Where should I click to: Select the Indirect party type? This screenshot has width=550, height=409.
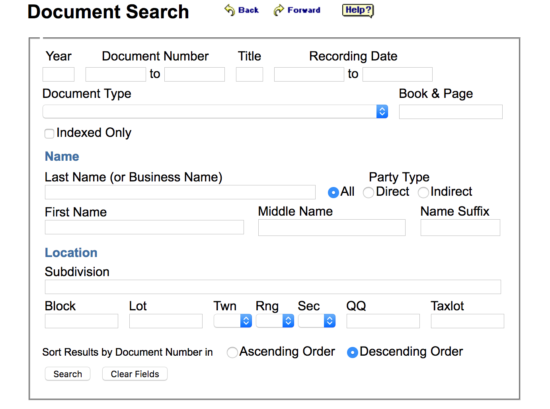423,192
